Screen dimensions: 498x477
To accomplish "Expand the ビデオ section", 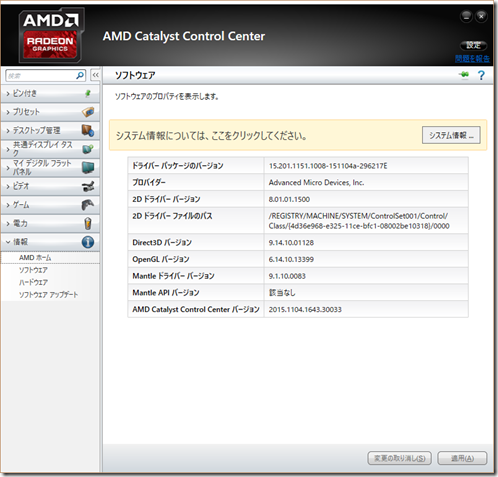I will point(50,186).
